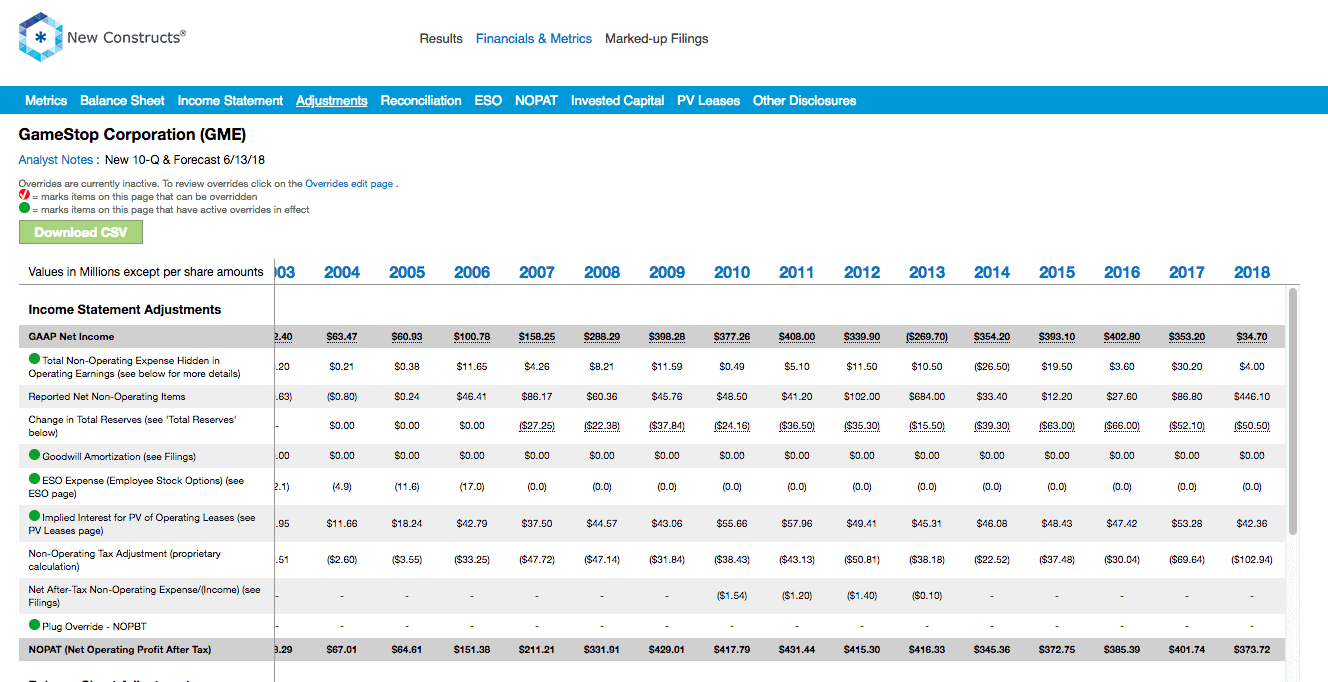
Task: View the Invested Capital tab
Action: tap(617, 100)
